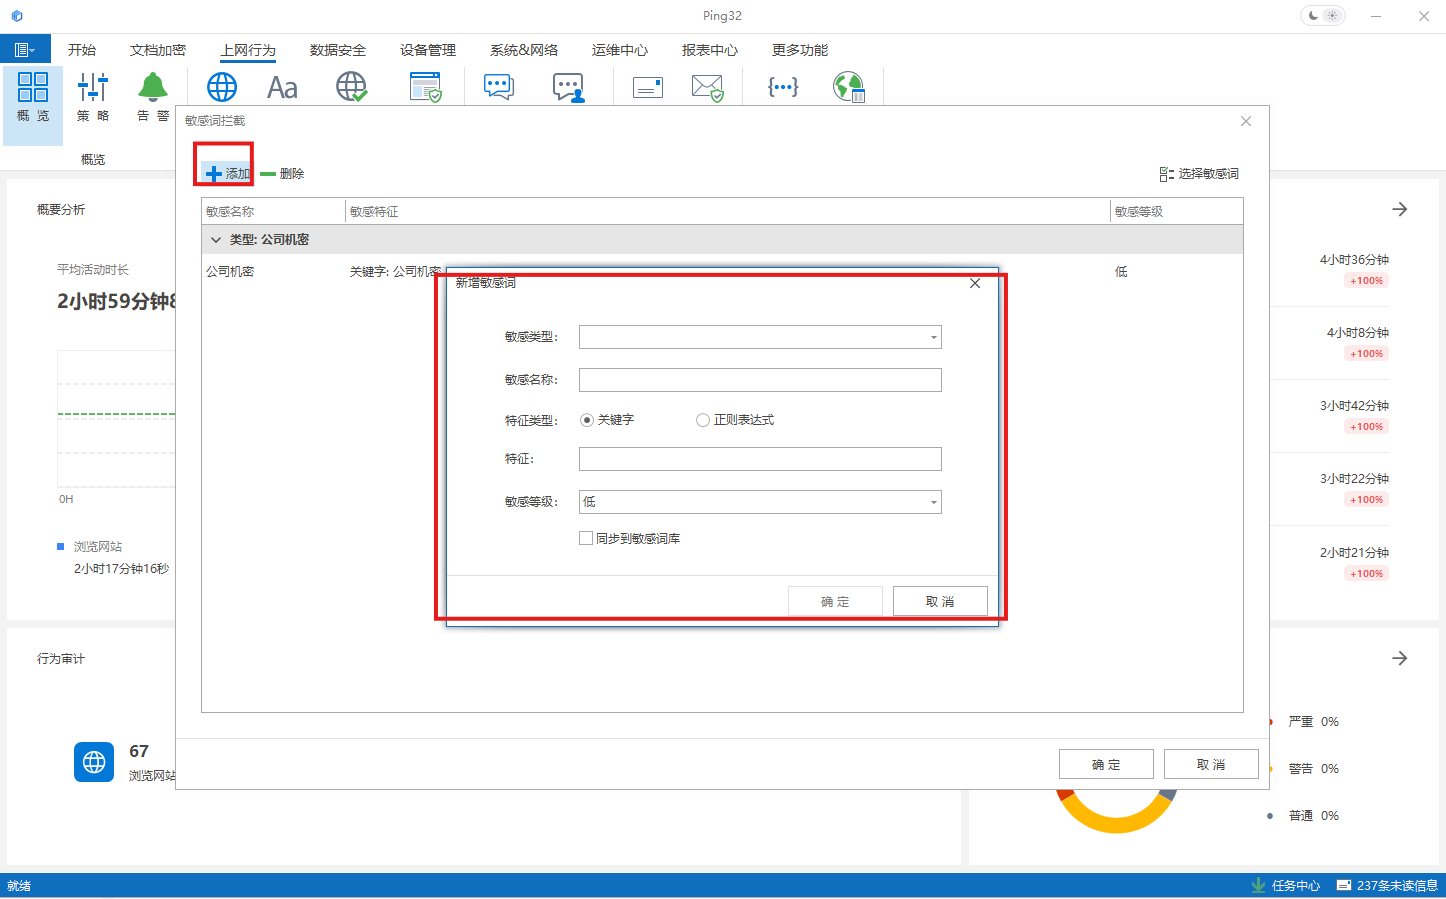
Task: Open the 报表中心 ribbon tab
Action: (709, 50)
